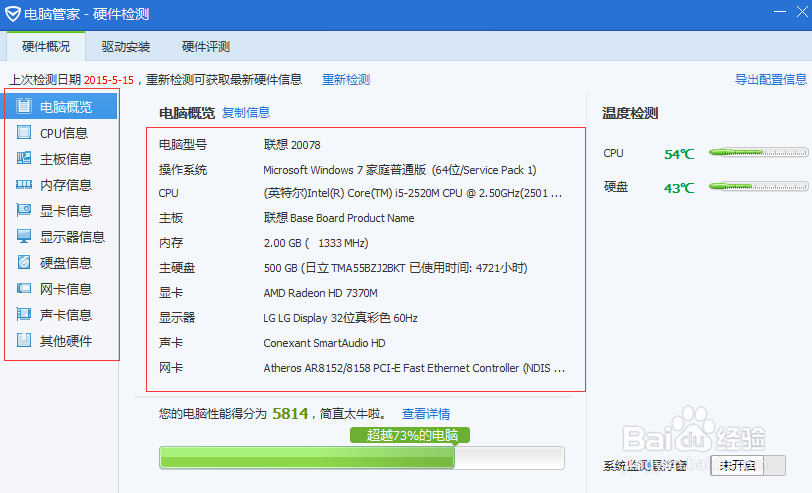The height and width of the screenshot is (493, 812).
Task: Click the Atheros AR8152/8158 network card value
Action: click(x=414, y=368)
